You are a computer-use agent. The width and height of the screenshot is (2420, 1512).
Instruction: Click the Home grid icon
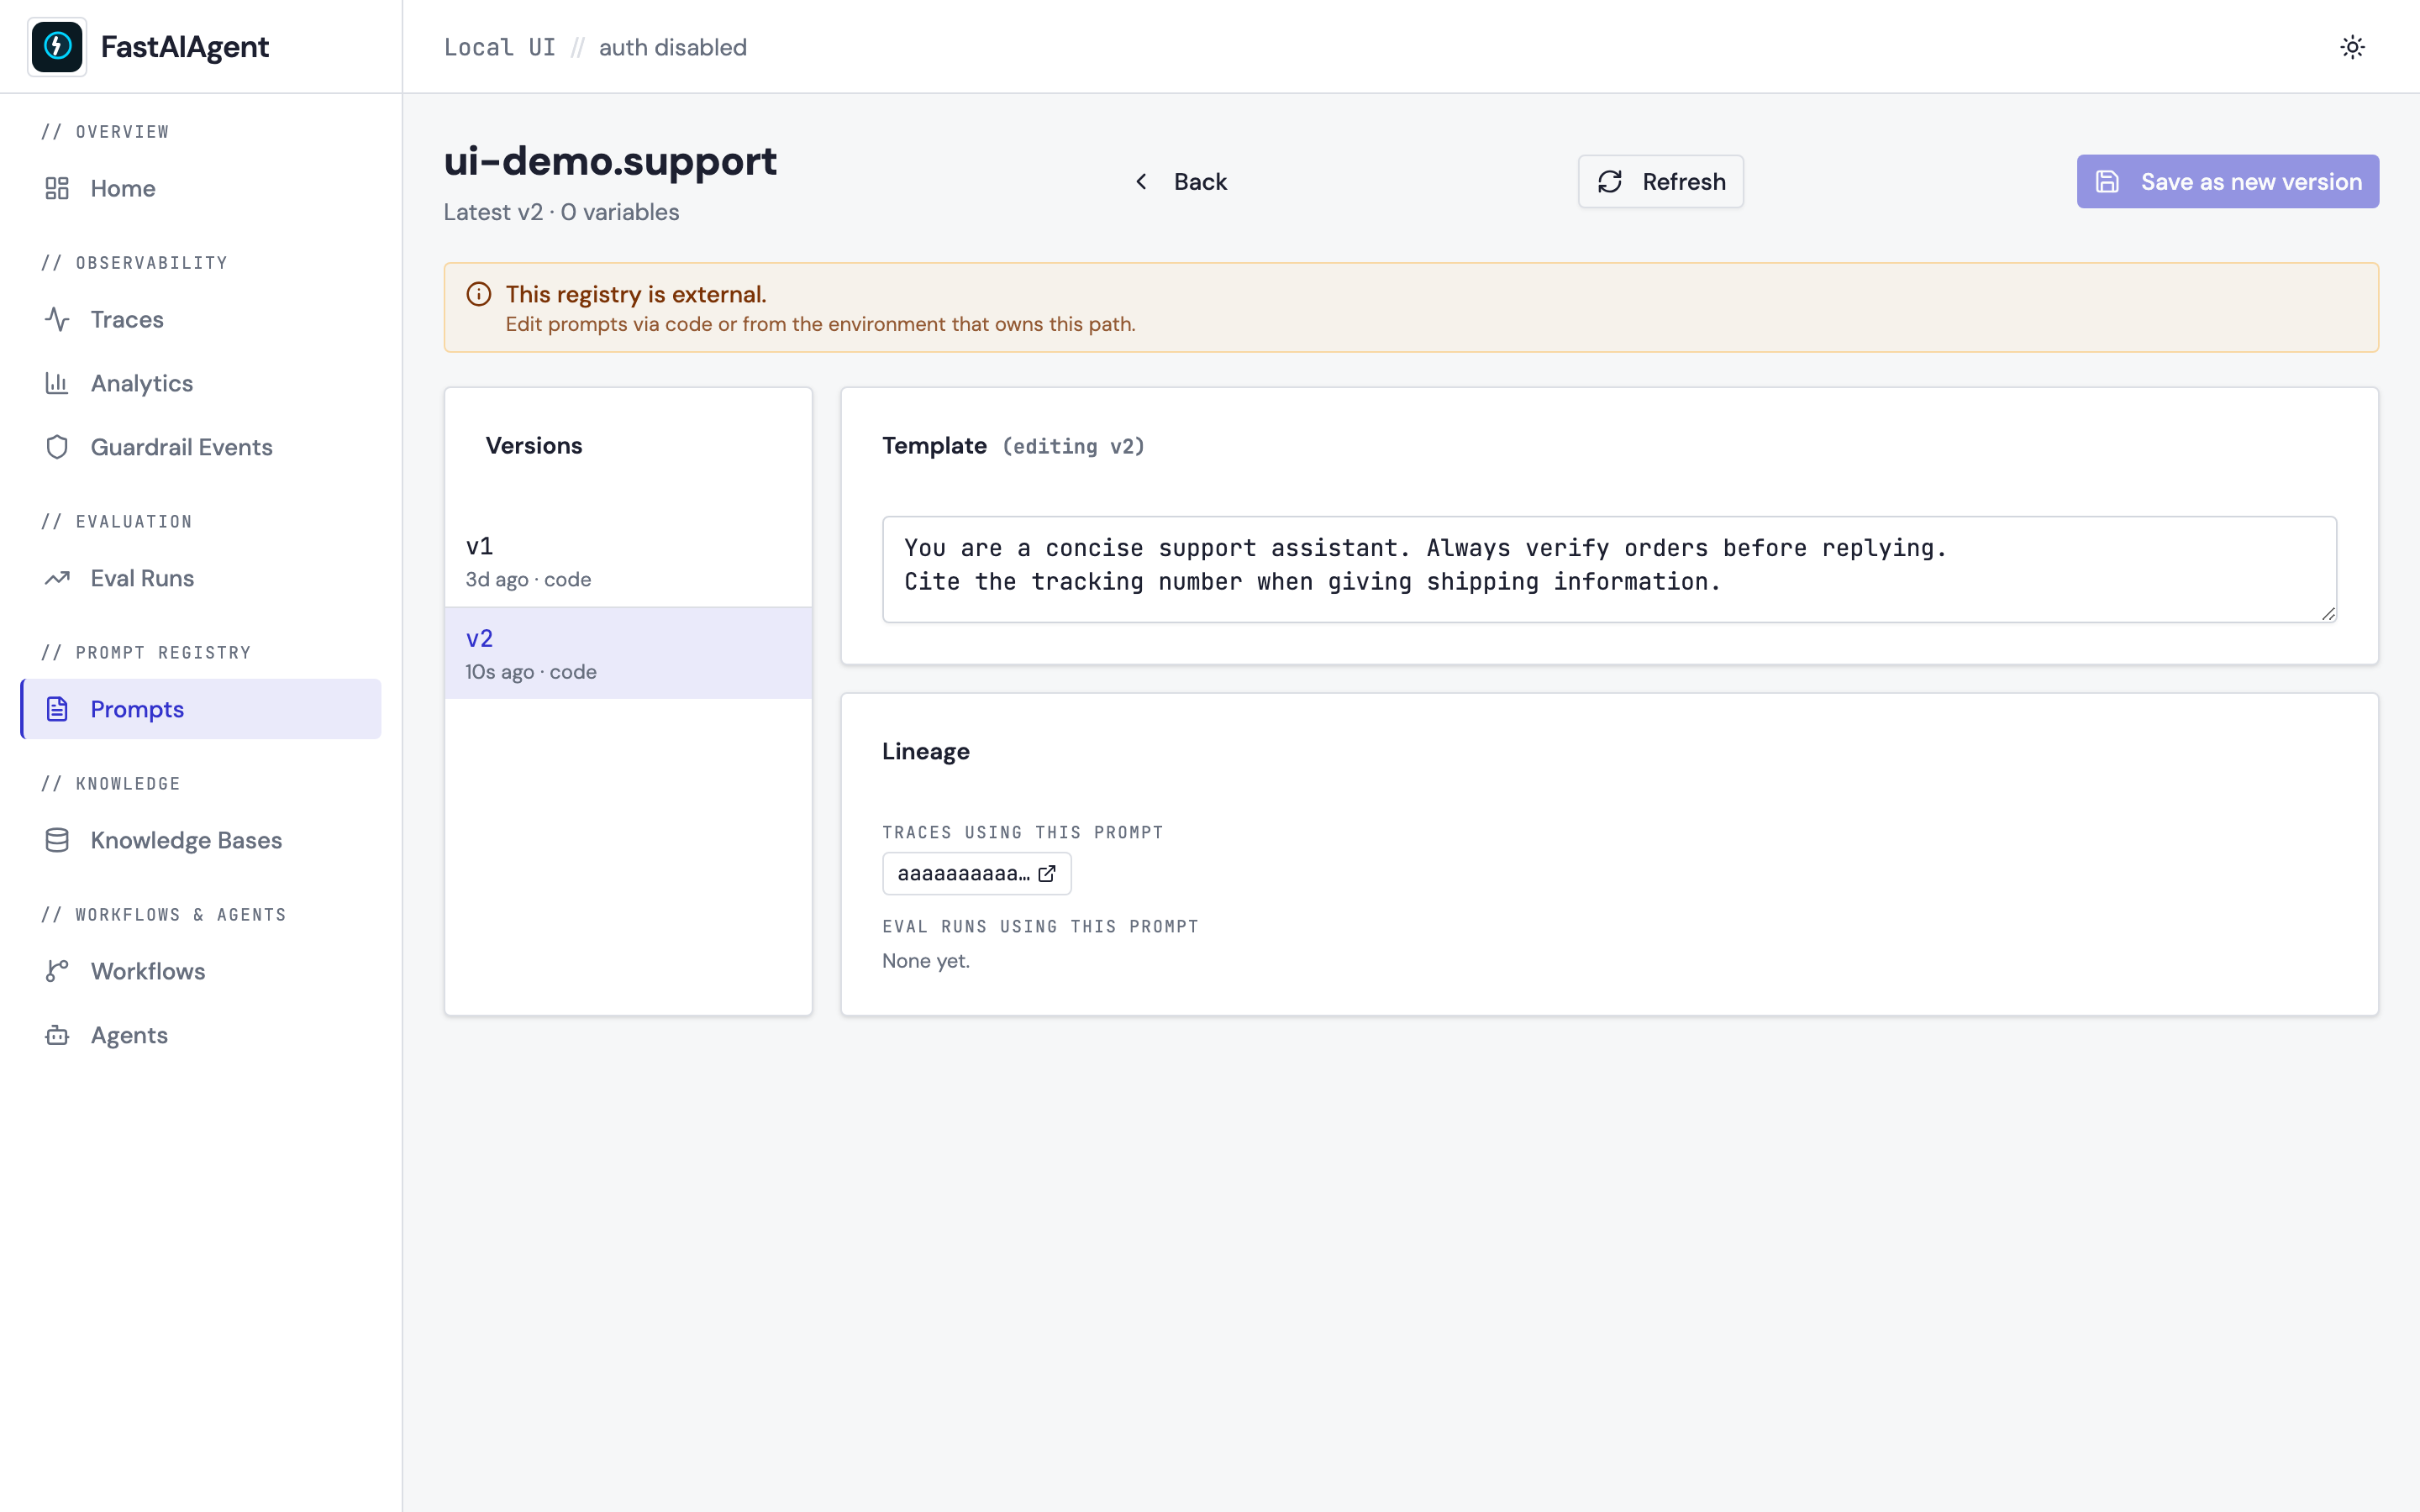tap(57, 188)
